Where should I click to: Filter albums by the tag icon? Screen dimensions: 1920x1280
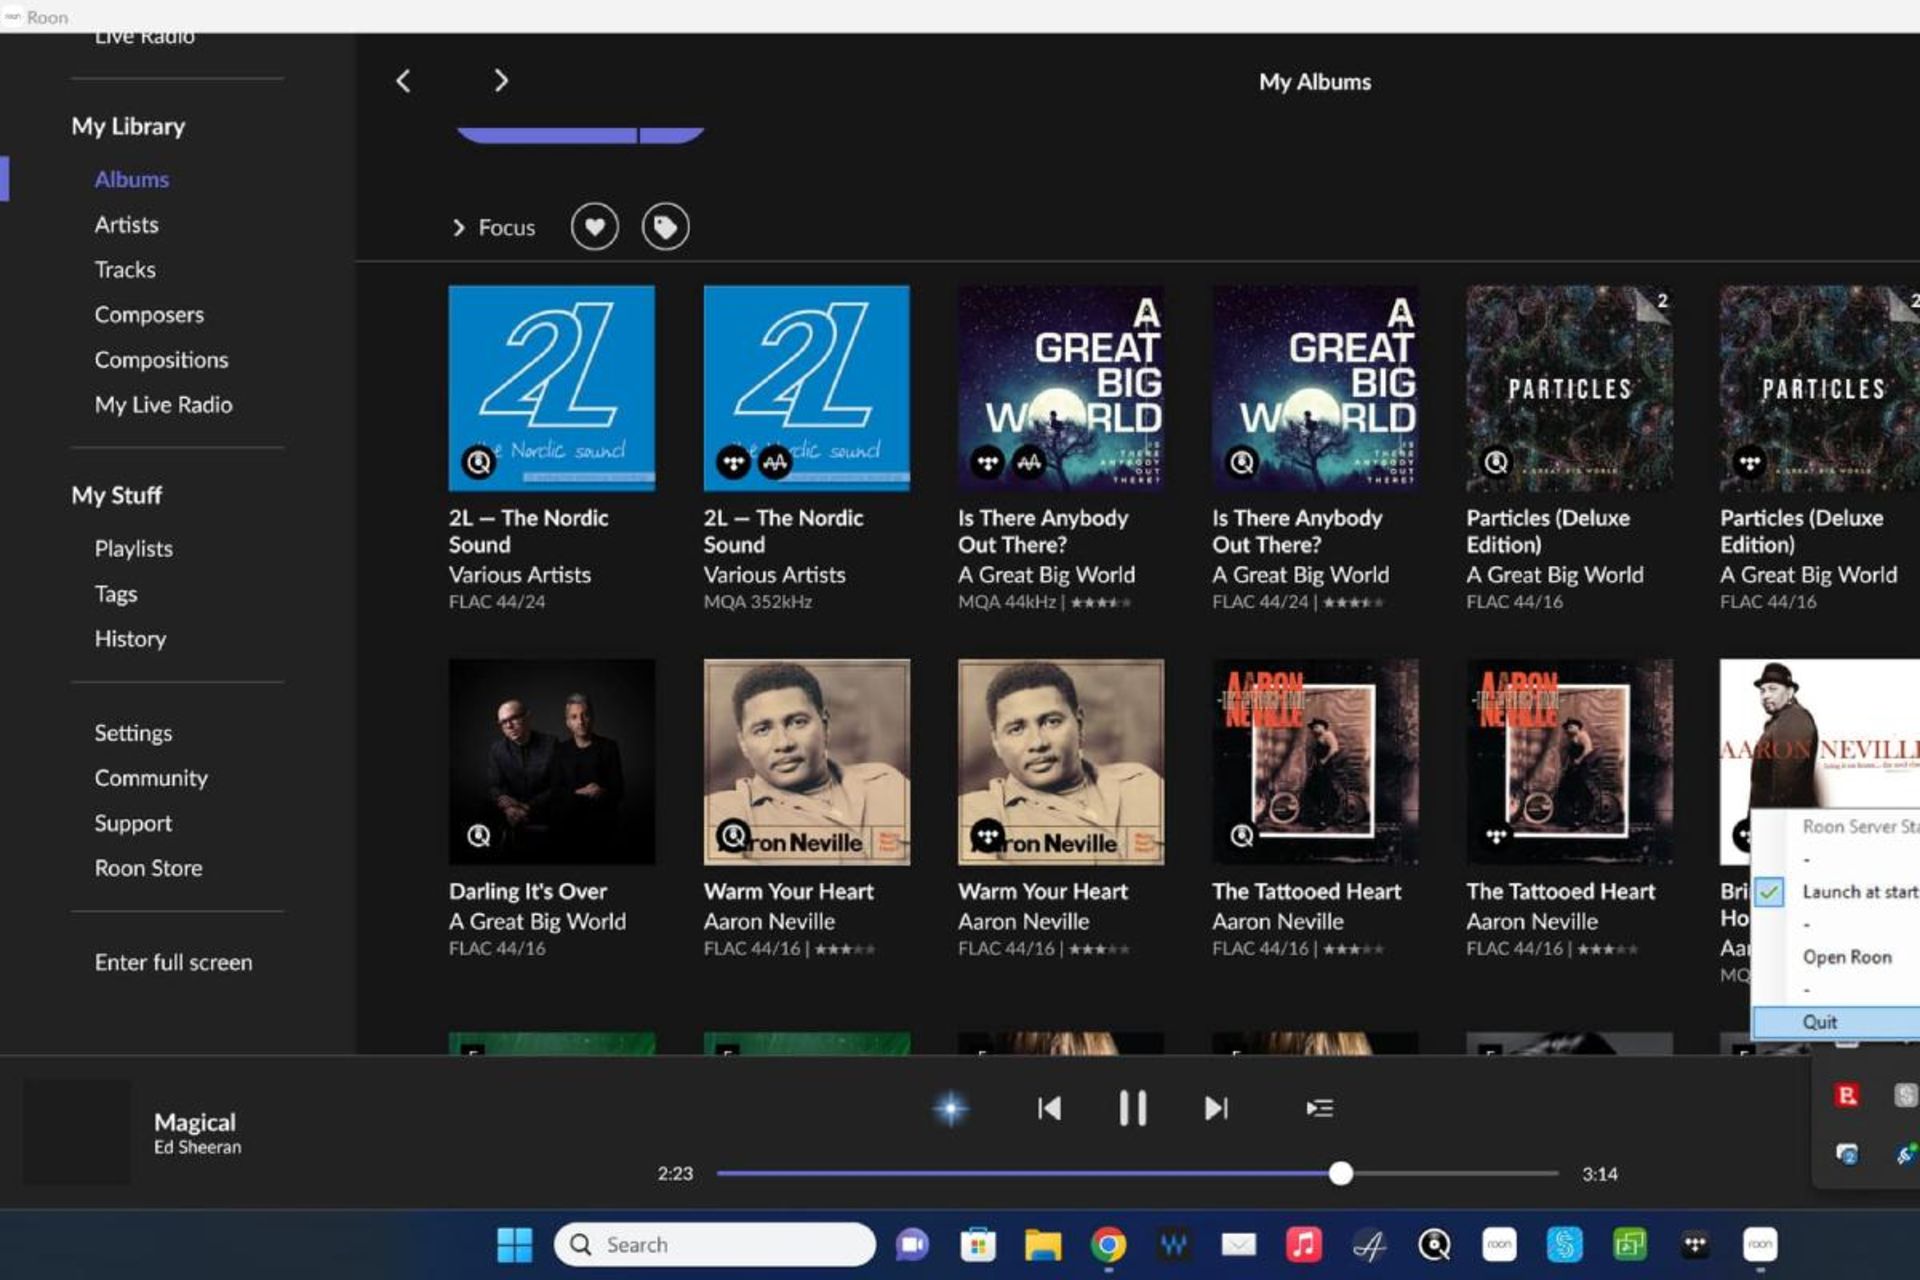665,227
